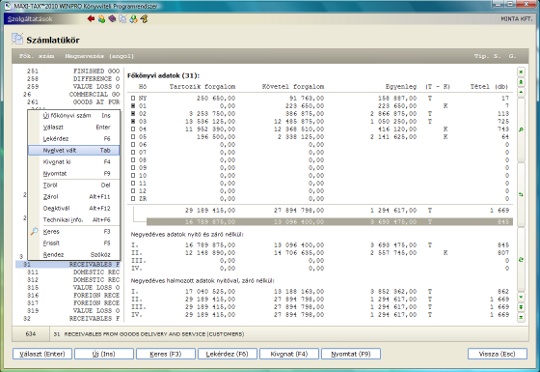Image resolution: width=540 pixels, height=372 pixels.
Task: Check the 12 month checkbox
Action: pos(133,191)
